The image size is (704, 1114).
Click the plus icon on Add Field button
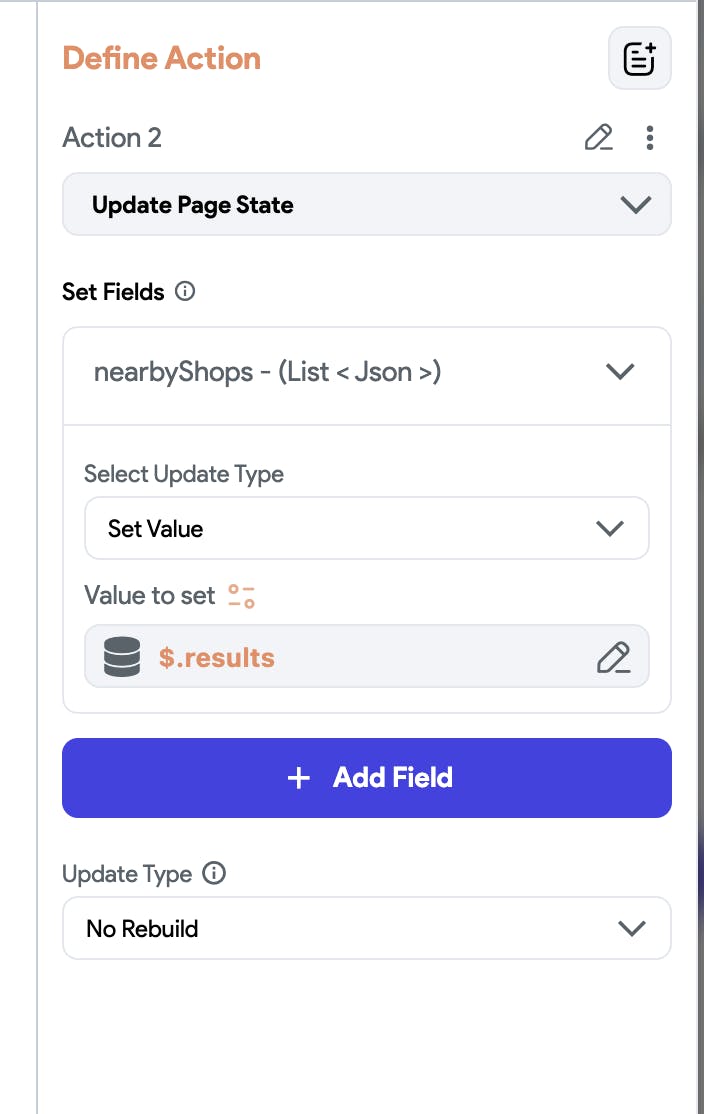point(298,778)
